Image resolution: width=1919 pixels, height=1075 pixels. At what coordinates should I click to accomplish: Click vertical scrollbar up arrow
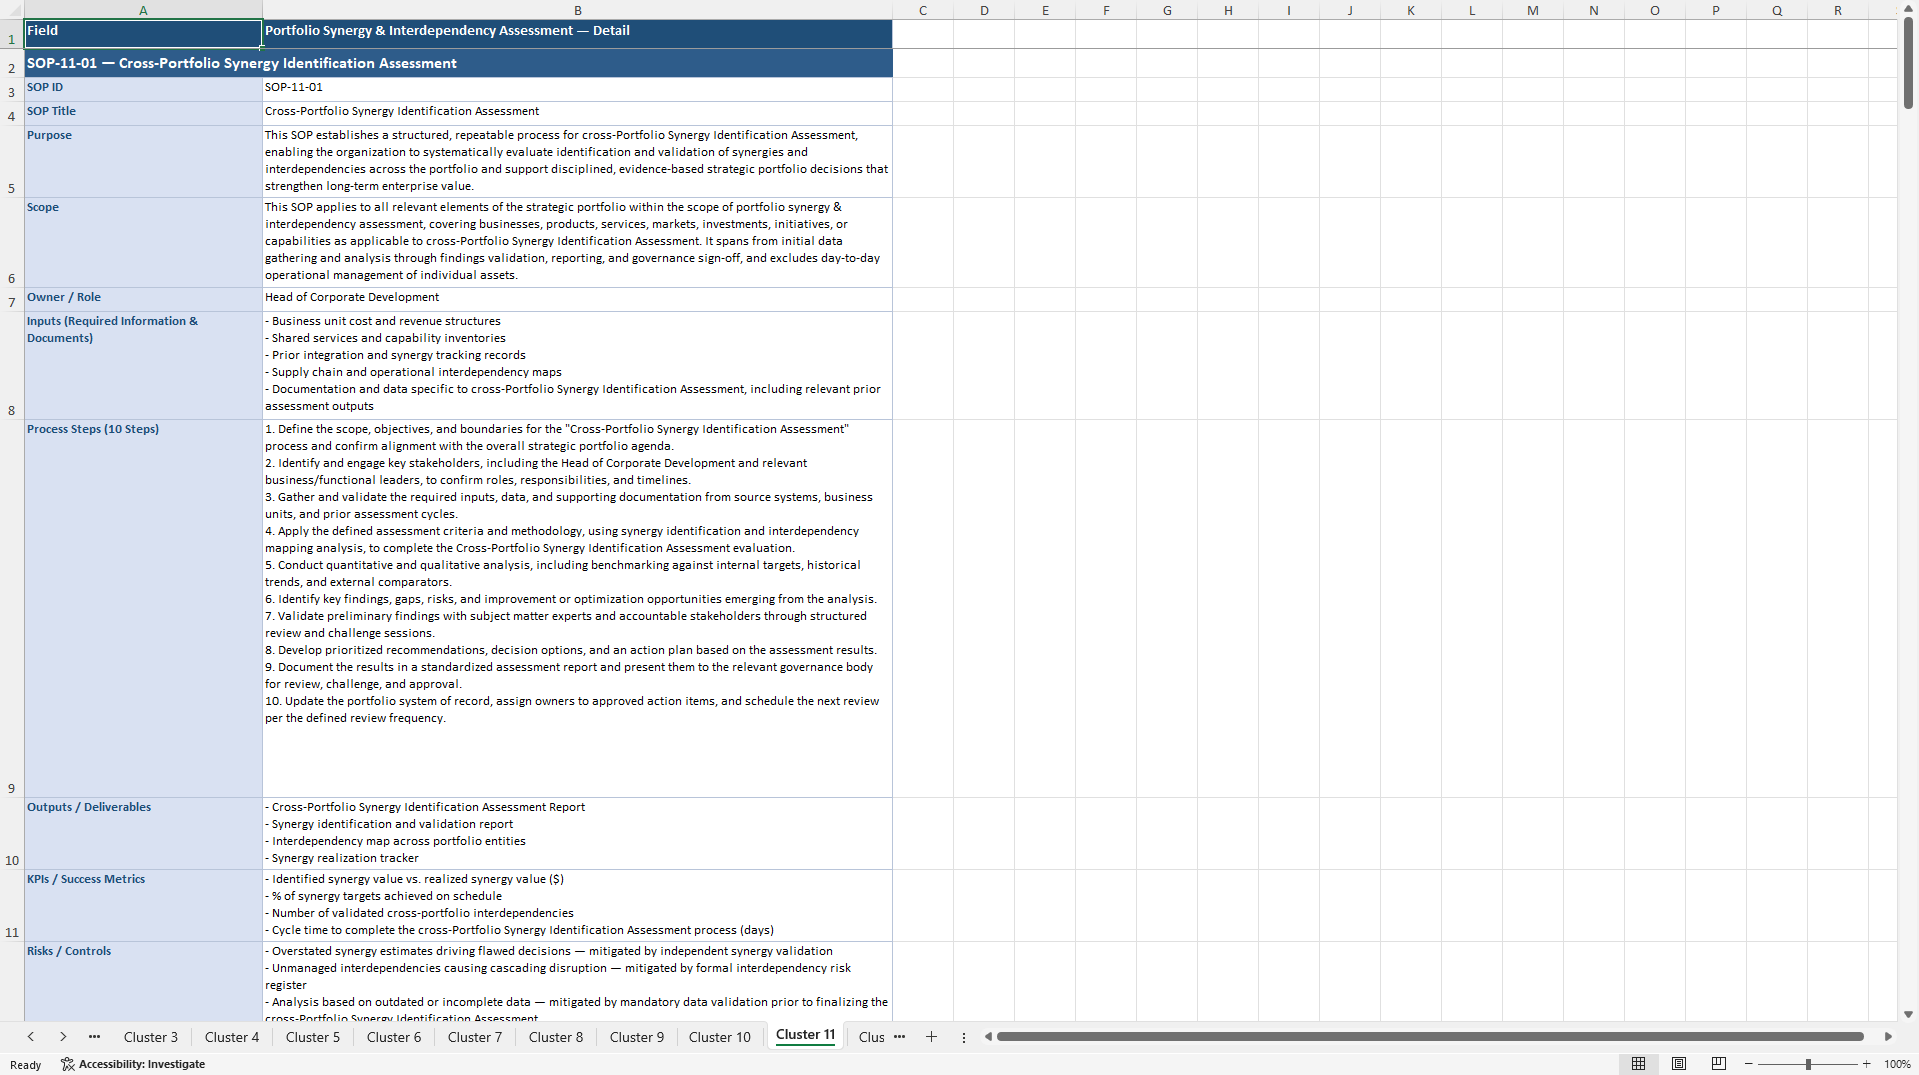(x=1908, y=9)
